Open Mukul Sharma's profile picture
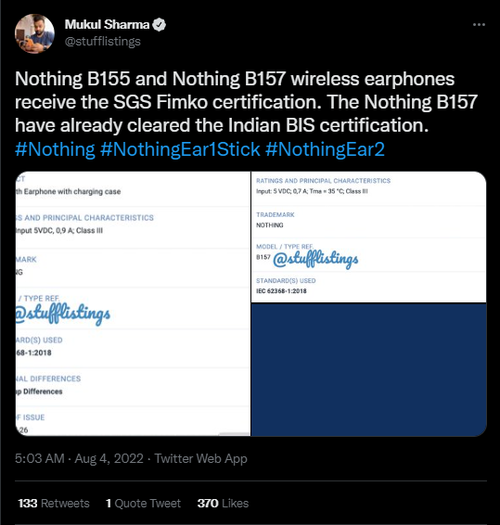 coord(34,33)
